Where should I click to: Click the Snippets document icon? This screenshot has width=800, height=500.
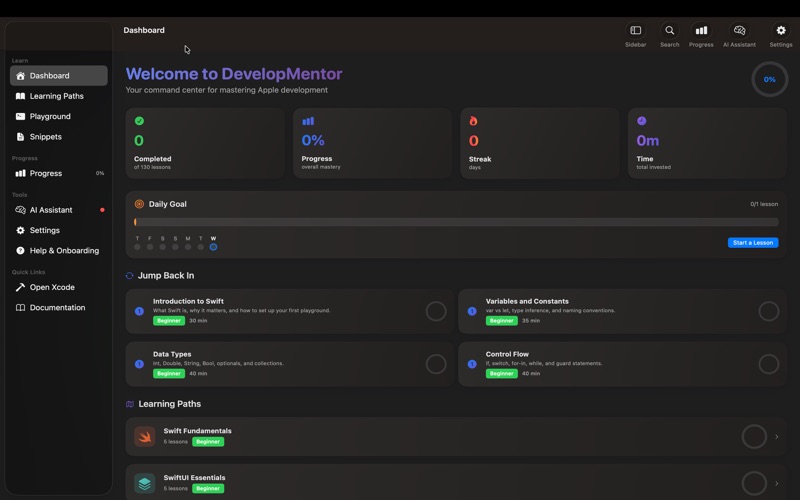pos(20,137)
